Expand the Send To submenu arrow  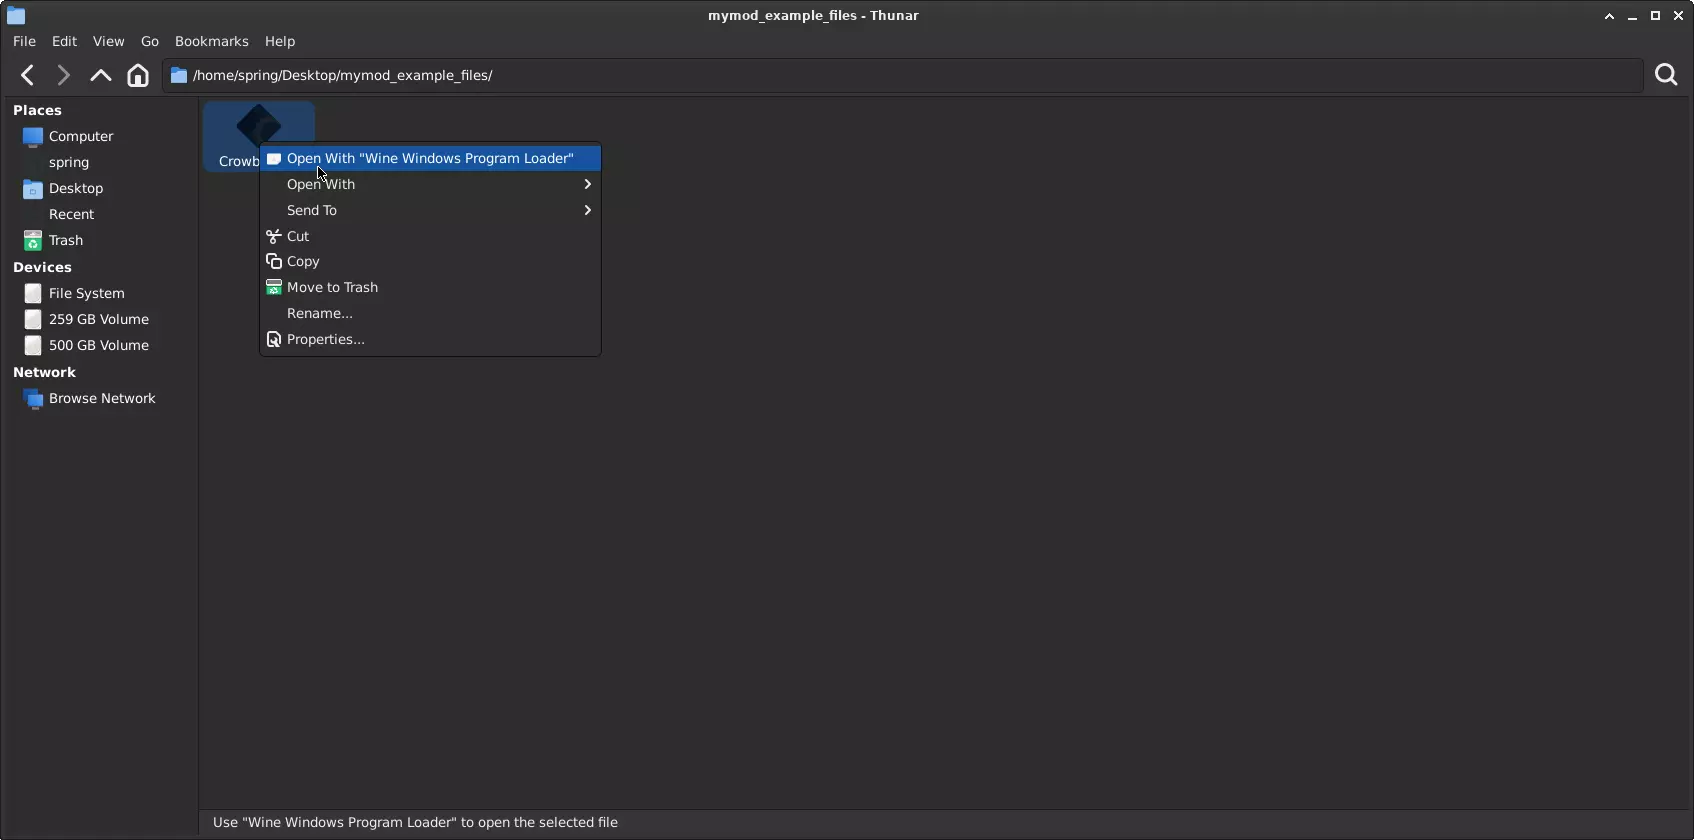[588, 210]
